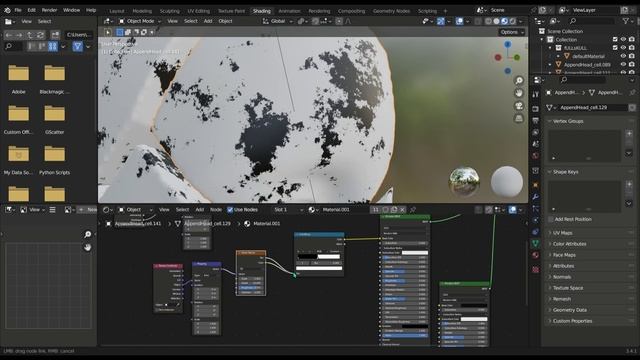640x360 pixels.
Task: Click the Add Rest Position button
Action: (573, 219)
